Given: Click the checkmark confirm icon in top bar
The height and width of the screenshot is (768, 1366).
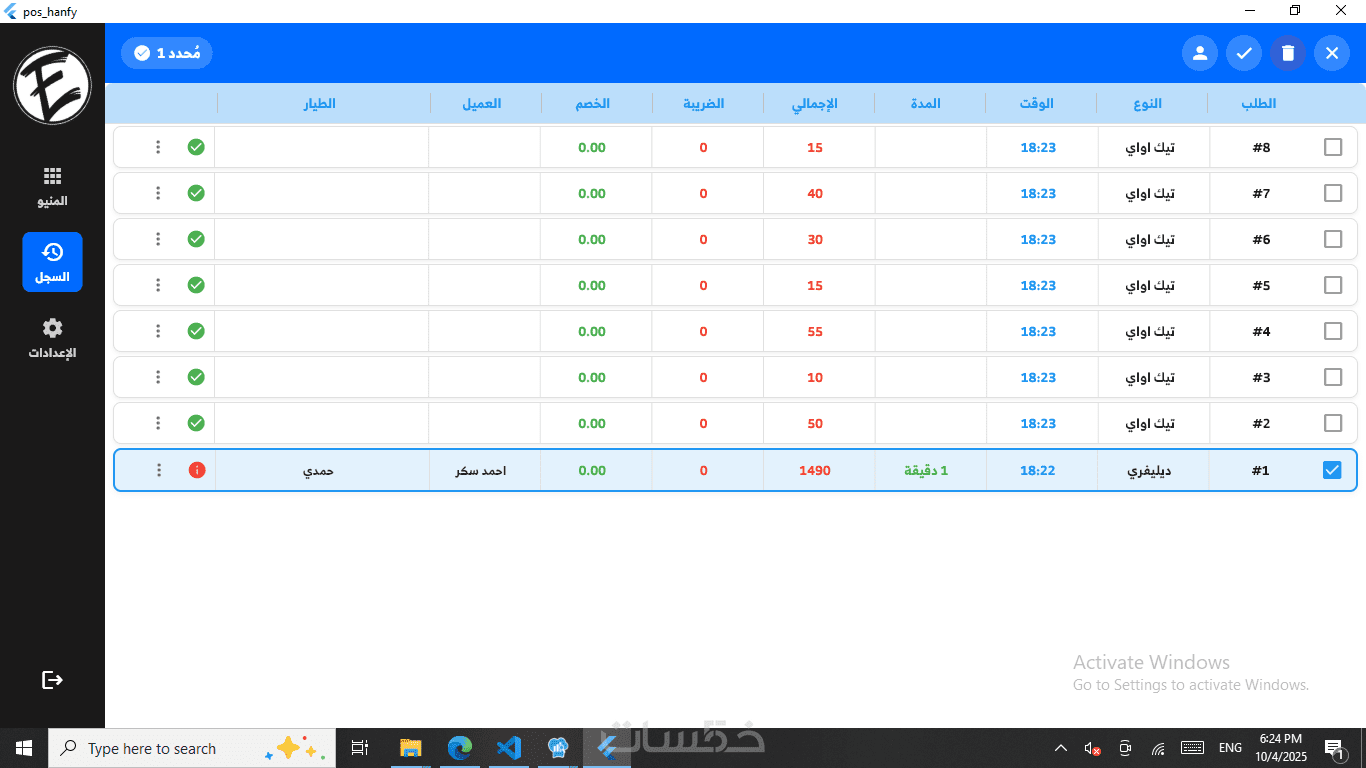Looking at the screenshot, I should (1244, 53).
